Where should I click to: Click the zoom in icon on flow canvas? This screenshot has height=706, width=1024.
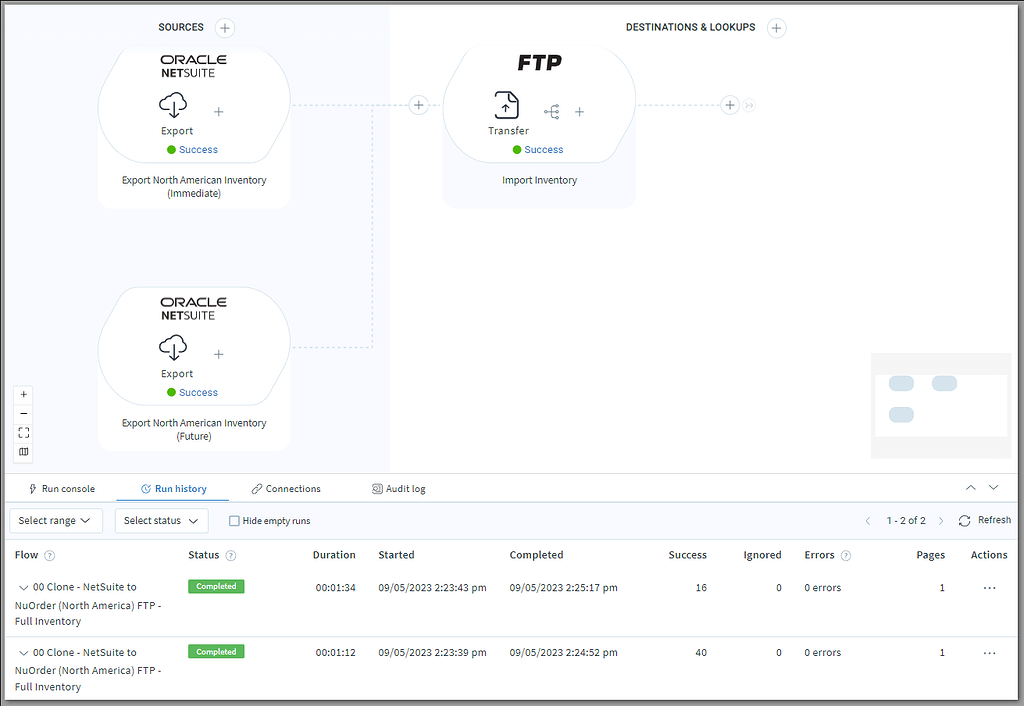(x=23, y=394)
